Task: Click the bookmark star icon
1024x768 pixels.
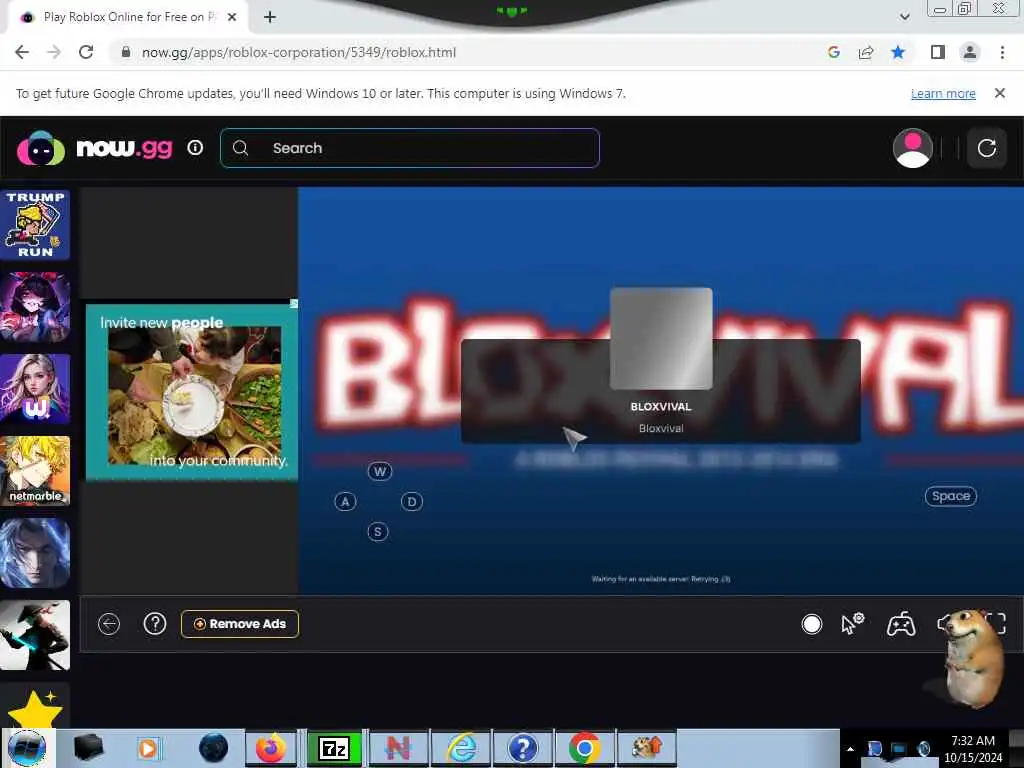Action: pyautogui.click(x=898, y=52)
